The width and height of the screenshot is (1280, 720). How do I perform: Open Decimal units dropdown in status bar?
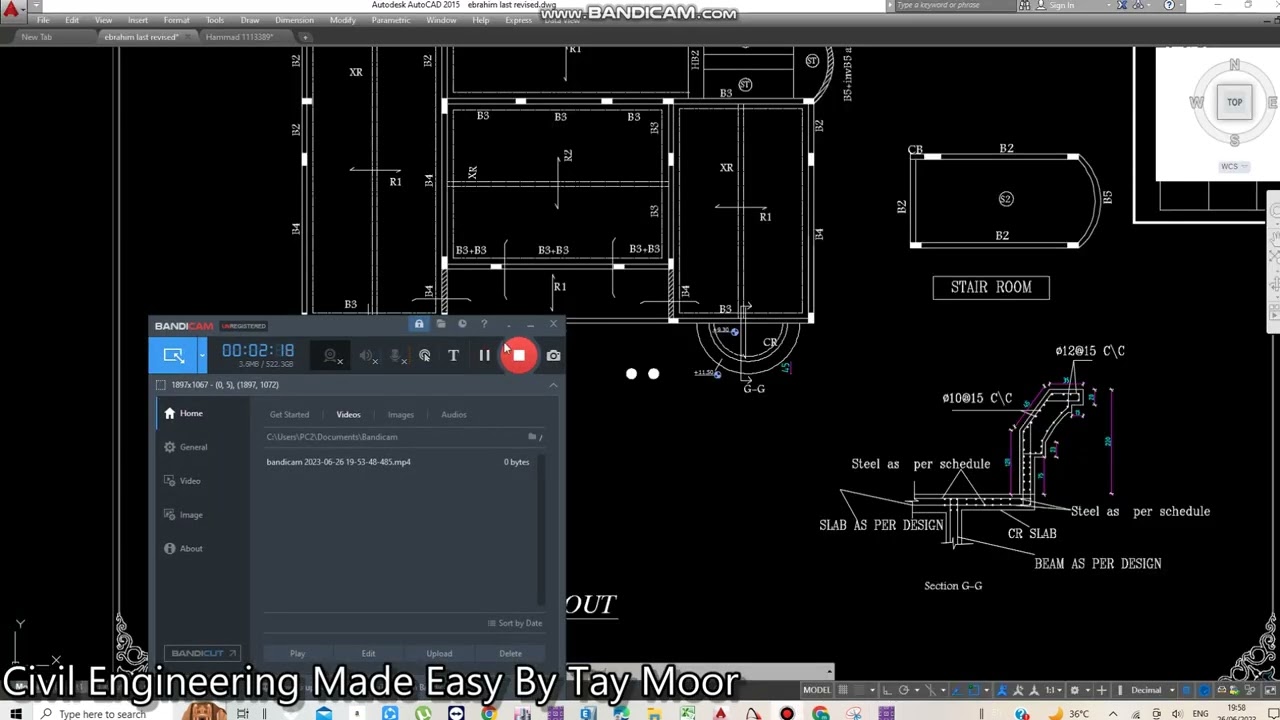tap(1151, 690)
